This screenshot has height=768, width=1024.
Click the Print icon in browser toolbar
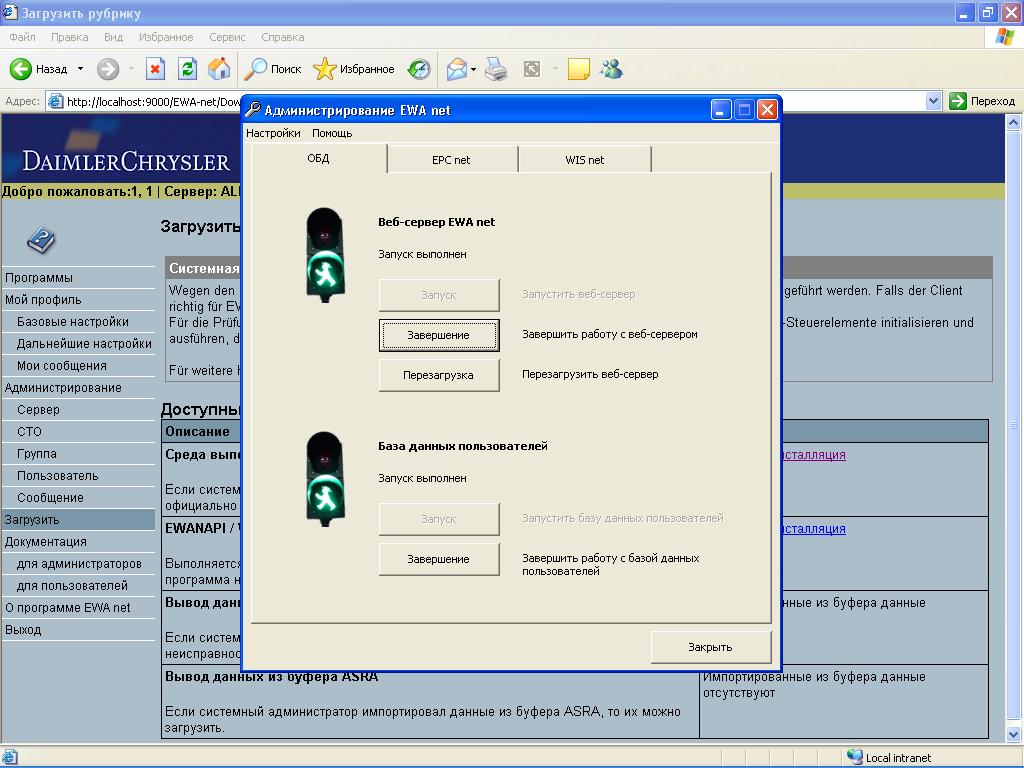pyautogui.click(x=496, y=69)
